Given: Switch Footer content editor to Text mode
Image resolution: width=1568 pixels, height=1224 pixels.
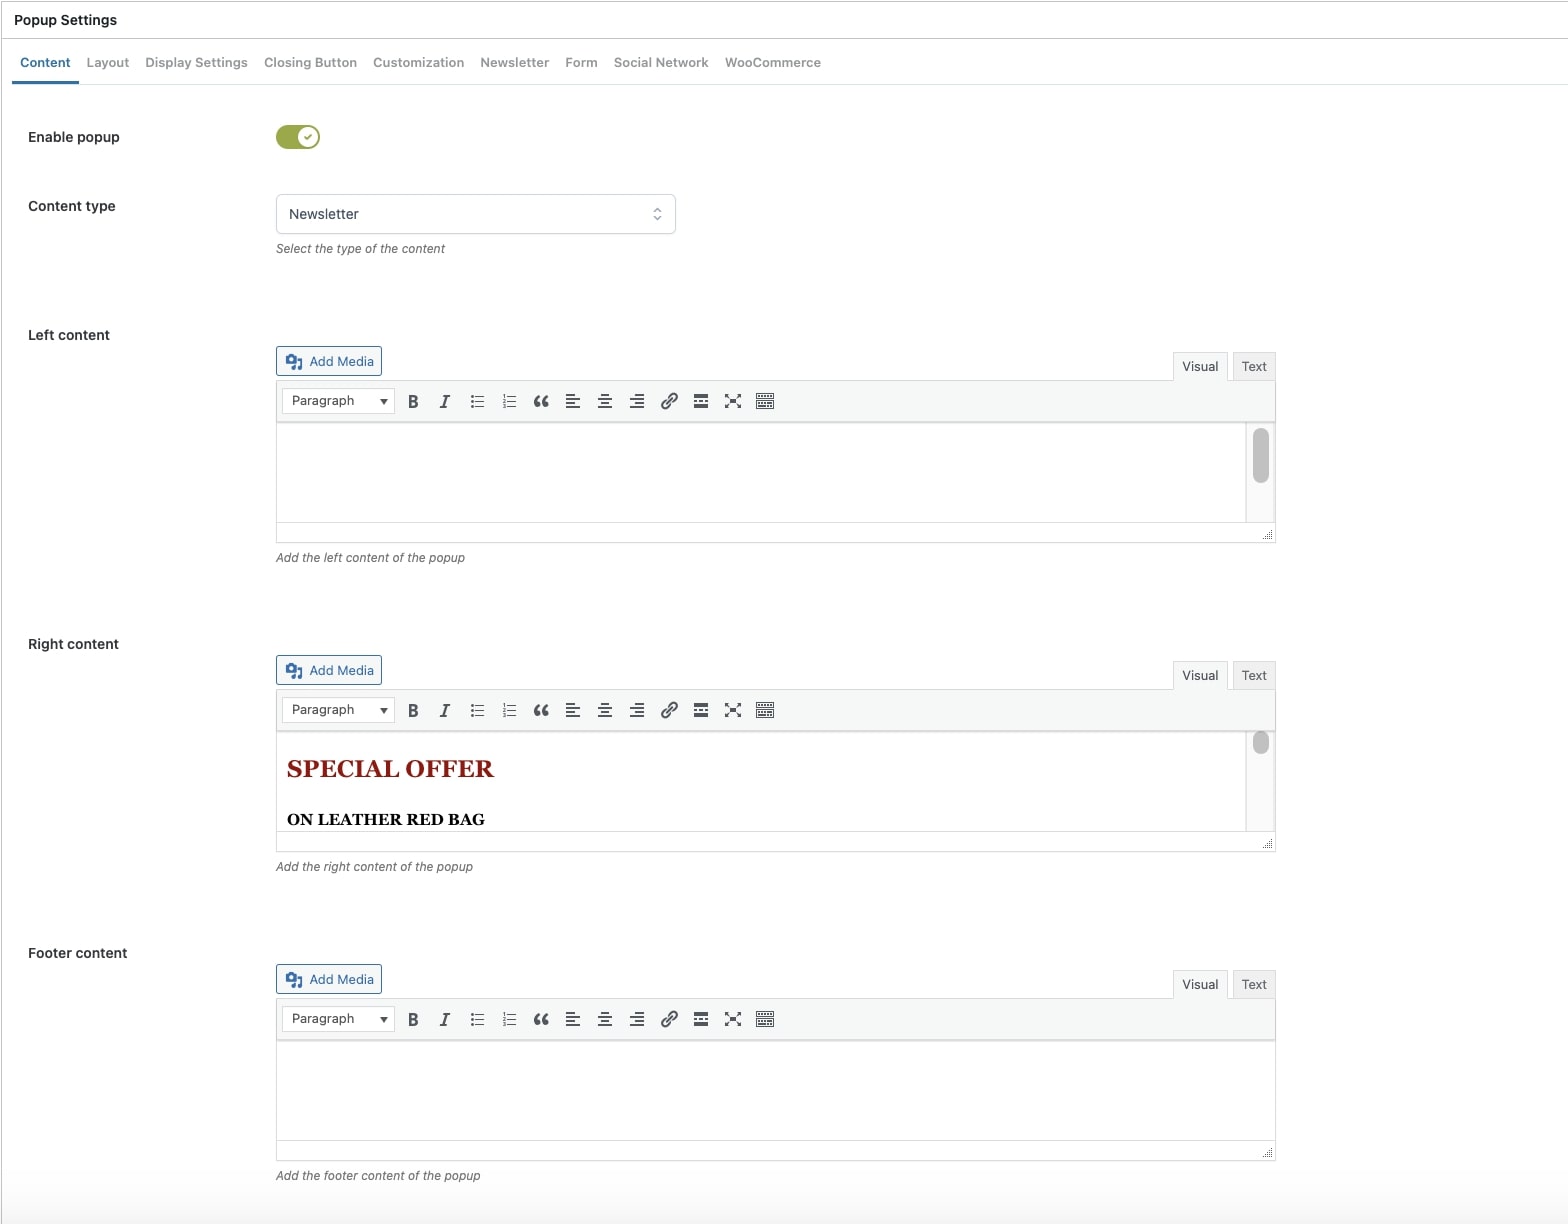Looking at the screenshot, I should click(x=1254, y=985).
